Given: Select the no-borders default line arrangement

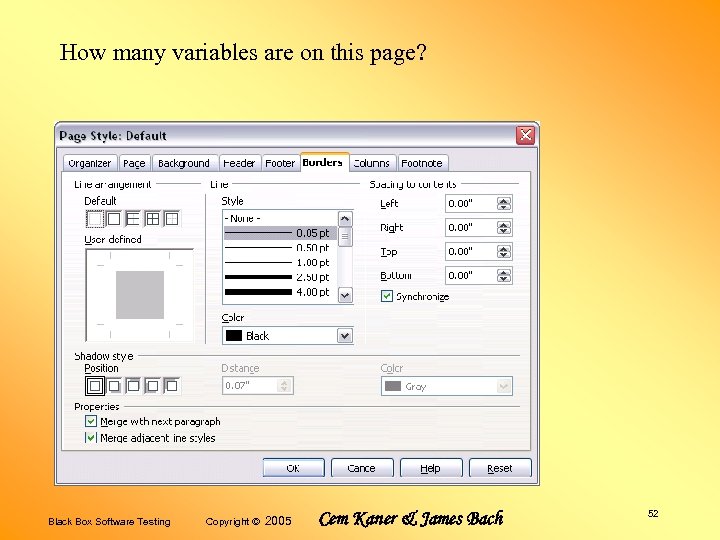Looking at the screenshot, I should click(x=95, y=219).
